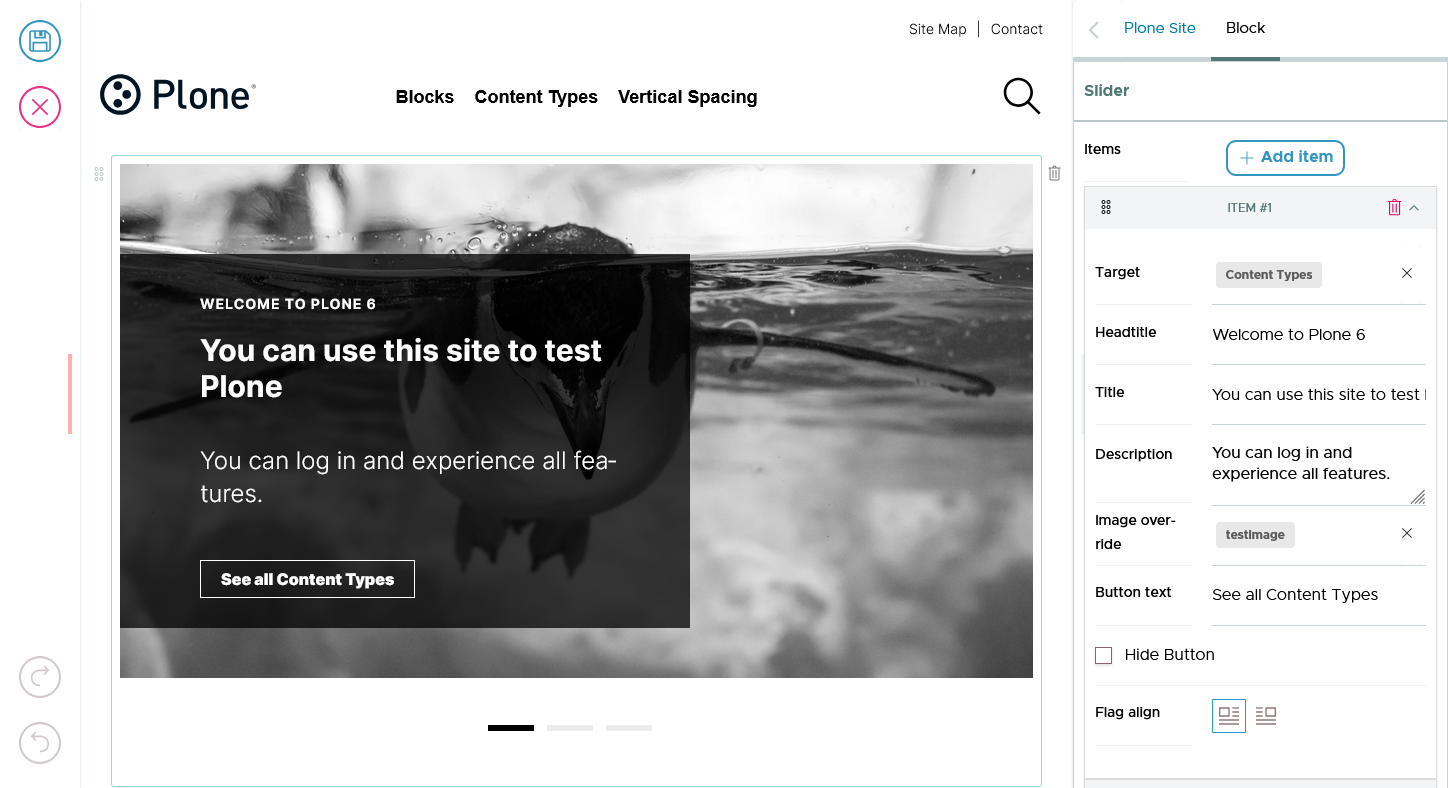
Task: Click the Redo arrow icon
Action: [40, 677]
